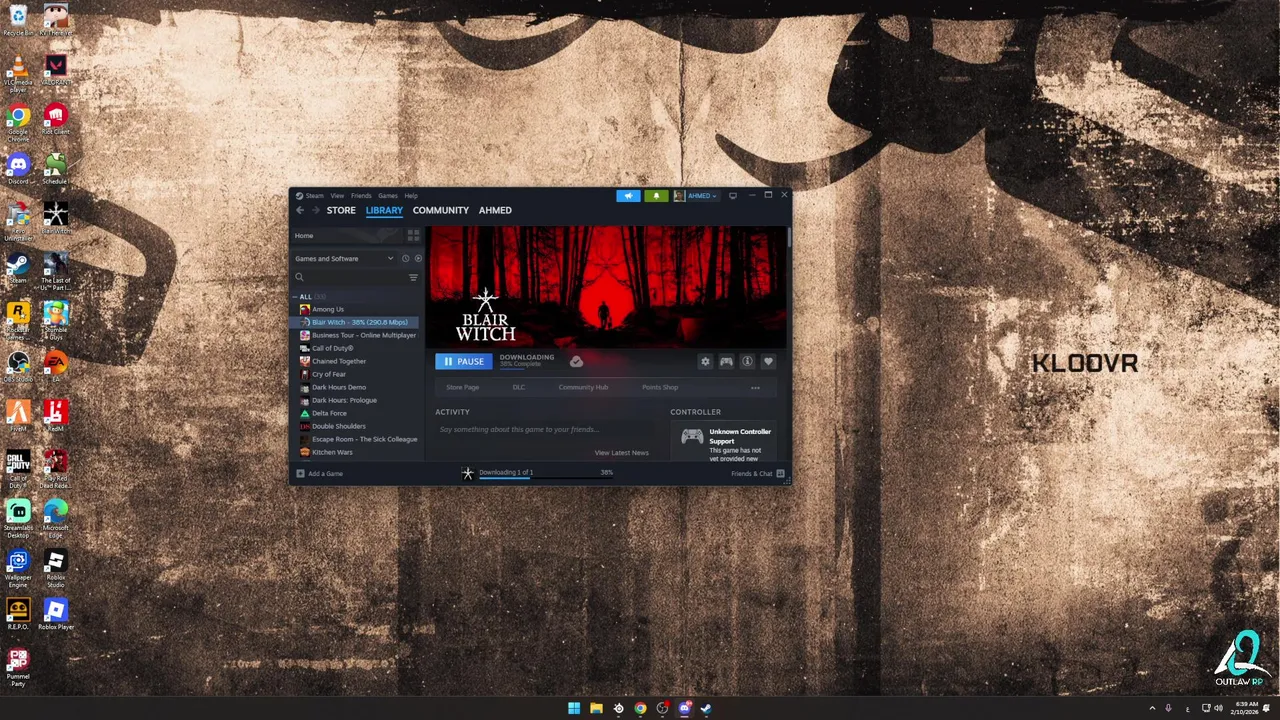The image size is (1280, 720).
Task: Favorite Blair Witch with the heart icon
Action: click(768, 361)
